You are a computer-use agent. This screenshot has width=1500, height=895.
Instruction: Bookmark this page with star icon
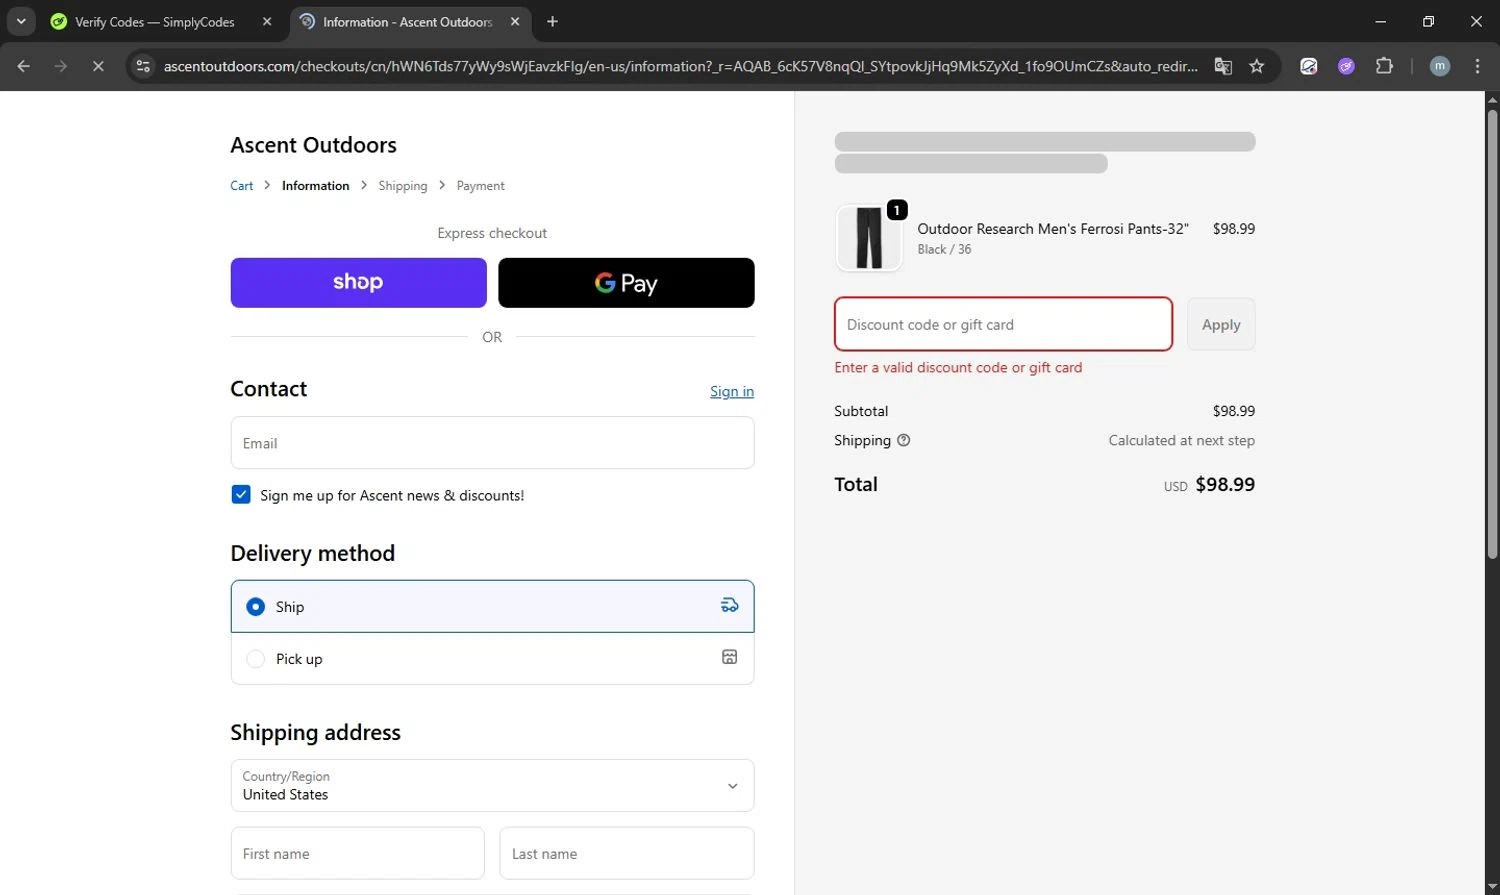(1257, 66)
